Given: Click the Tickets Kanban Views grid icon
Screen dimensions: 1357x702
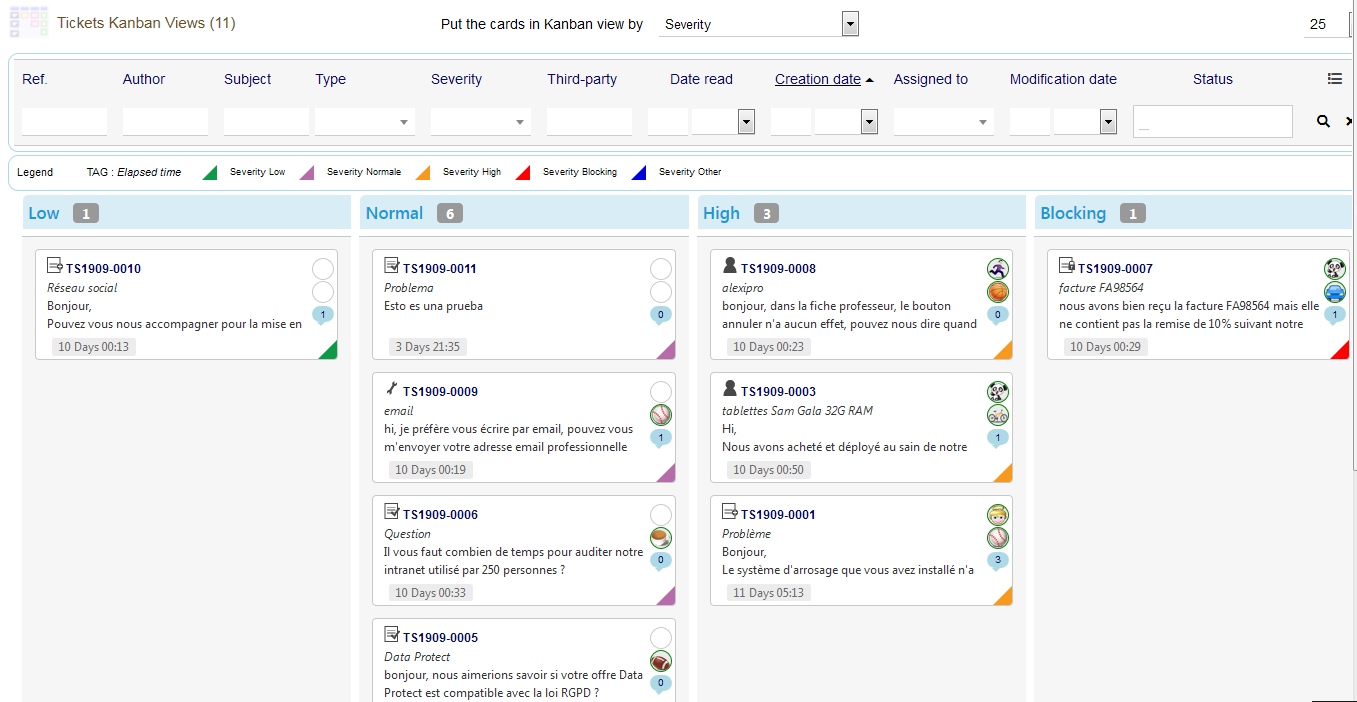Looking at the screenshot, I should [28, 22].
